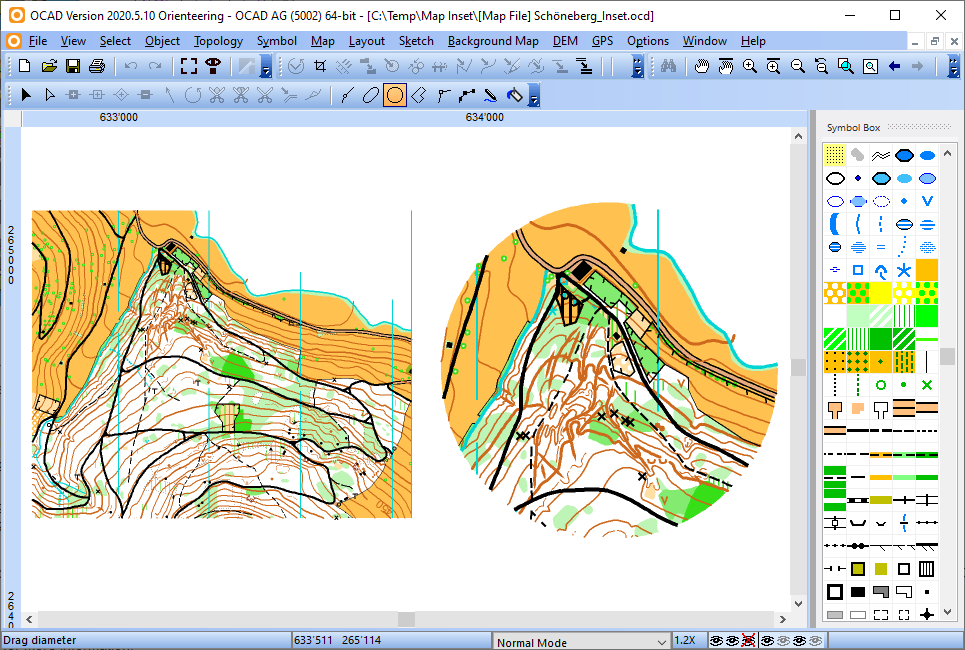
Task: Open the Symbol menu
Action: [x=277, y=41]
